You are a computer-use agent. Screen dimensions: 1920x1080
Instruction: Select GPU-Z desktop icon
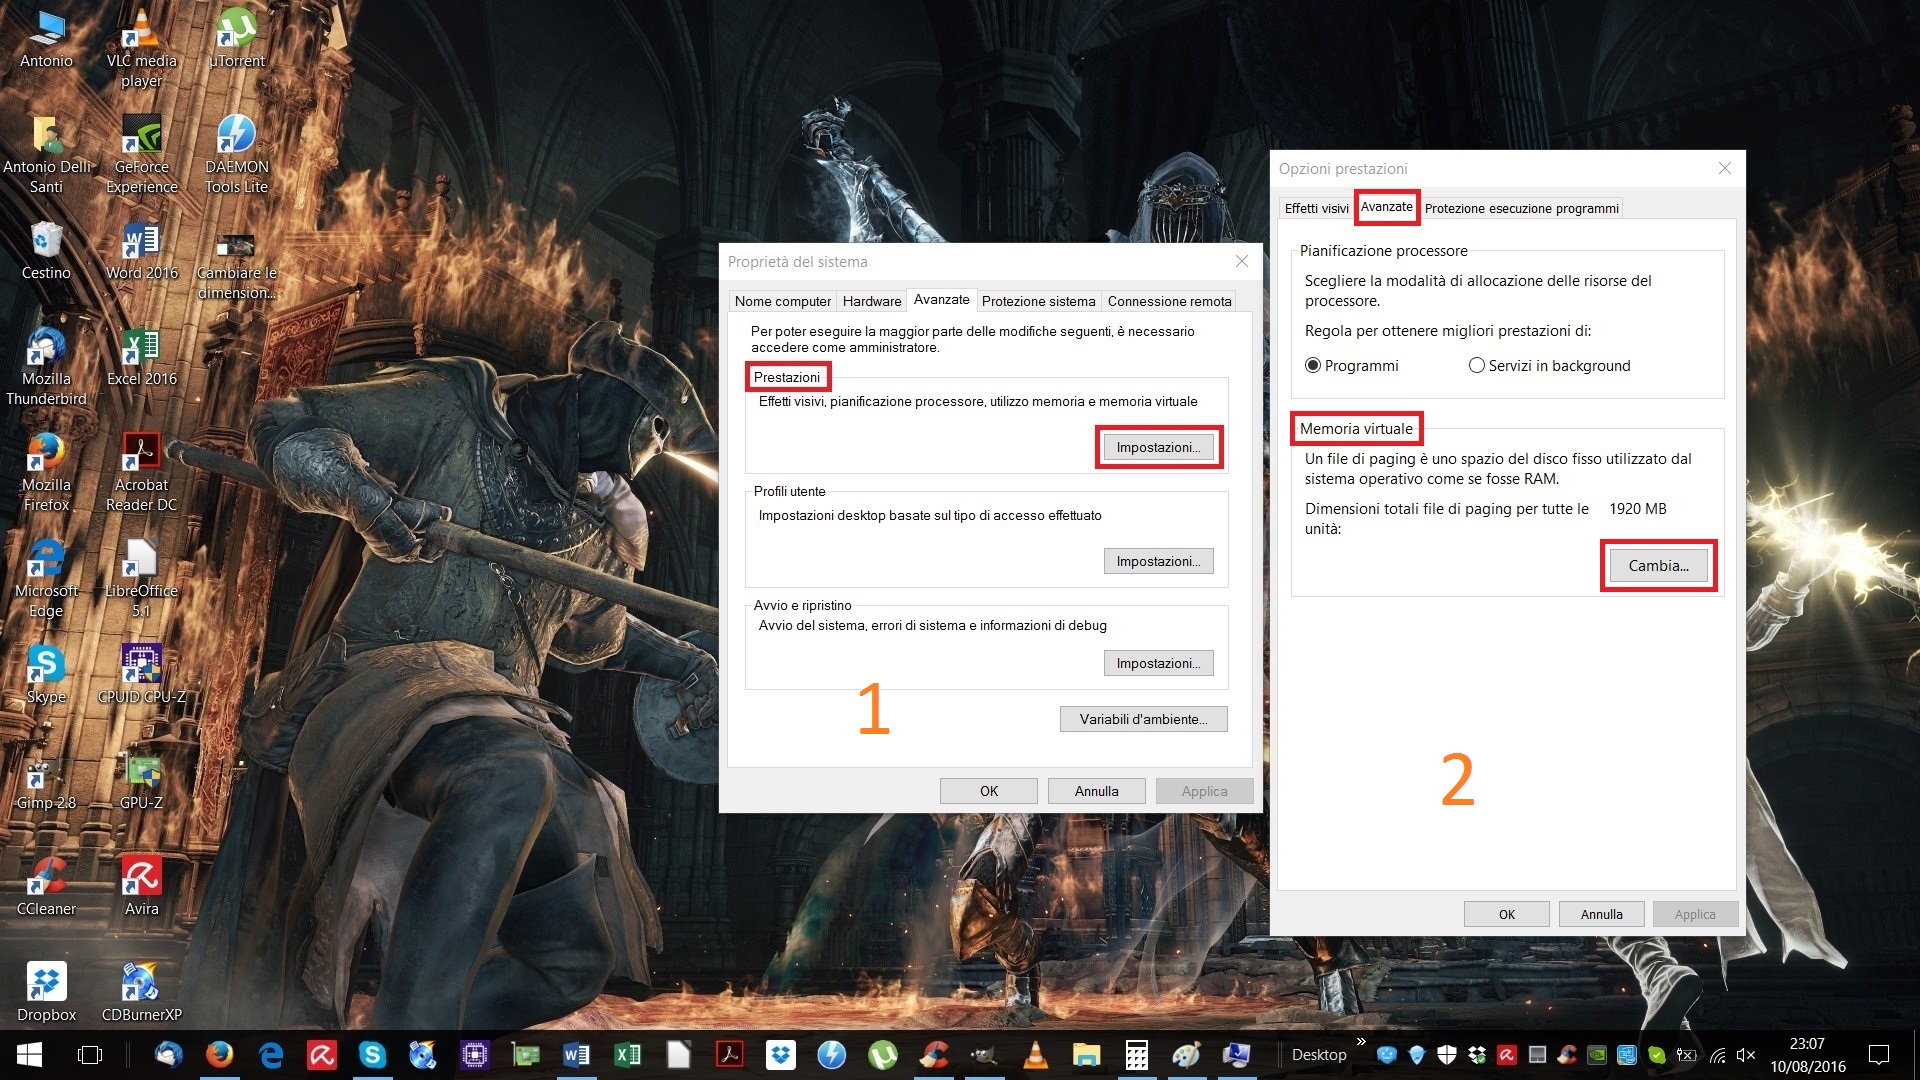point(141,781)
